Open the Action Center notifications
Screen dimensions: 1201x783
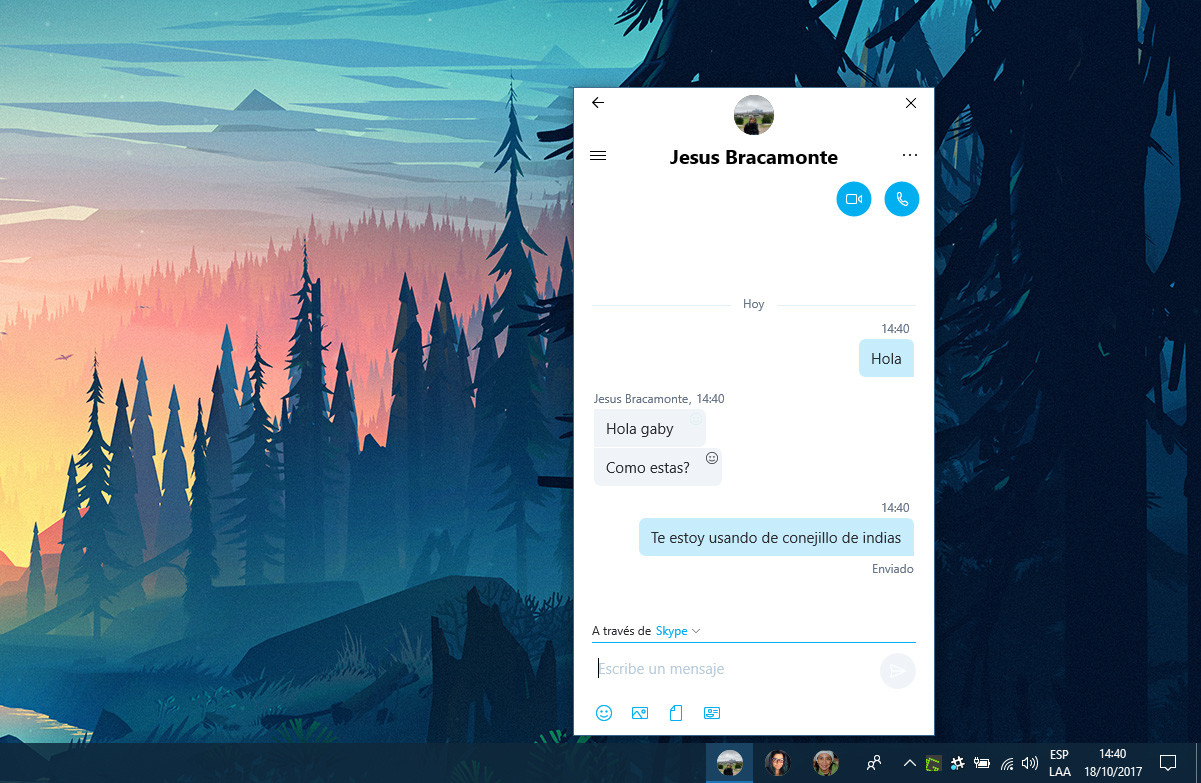(x=1167, y=763)
